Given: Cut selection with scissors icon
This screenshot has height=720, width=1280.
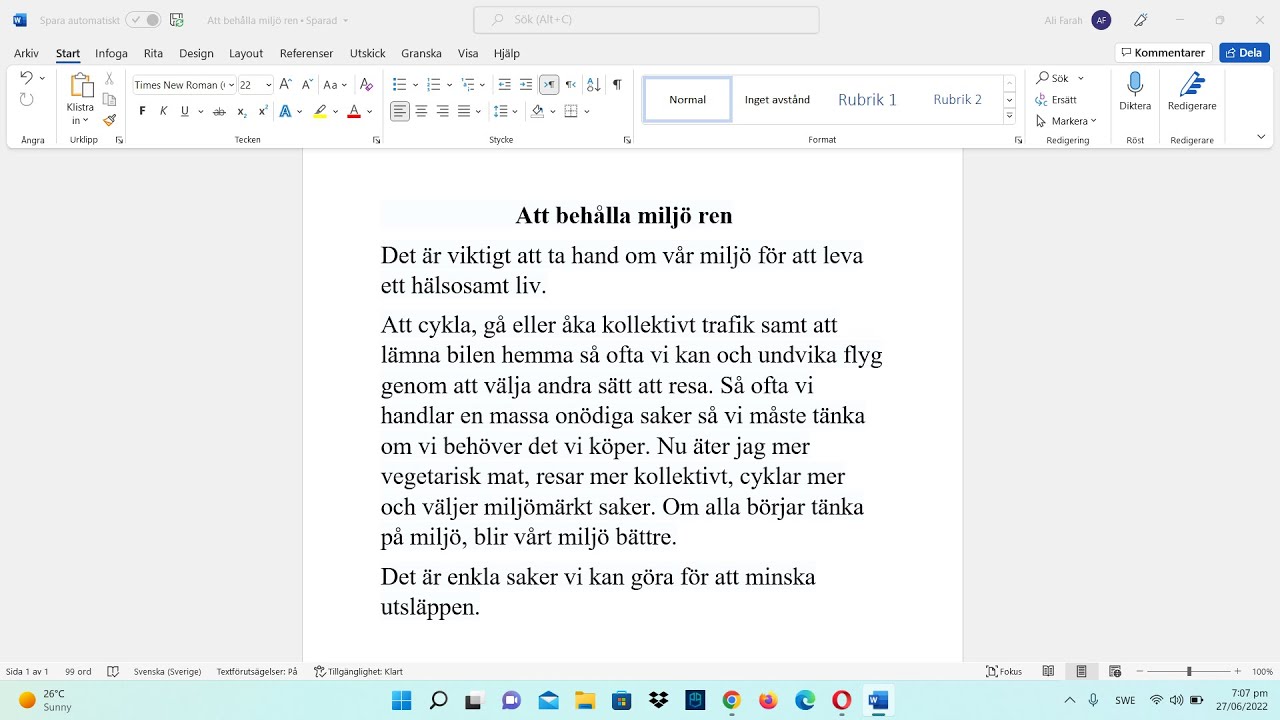Looking at the screenshot, I should 109,78.
